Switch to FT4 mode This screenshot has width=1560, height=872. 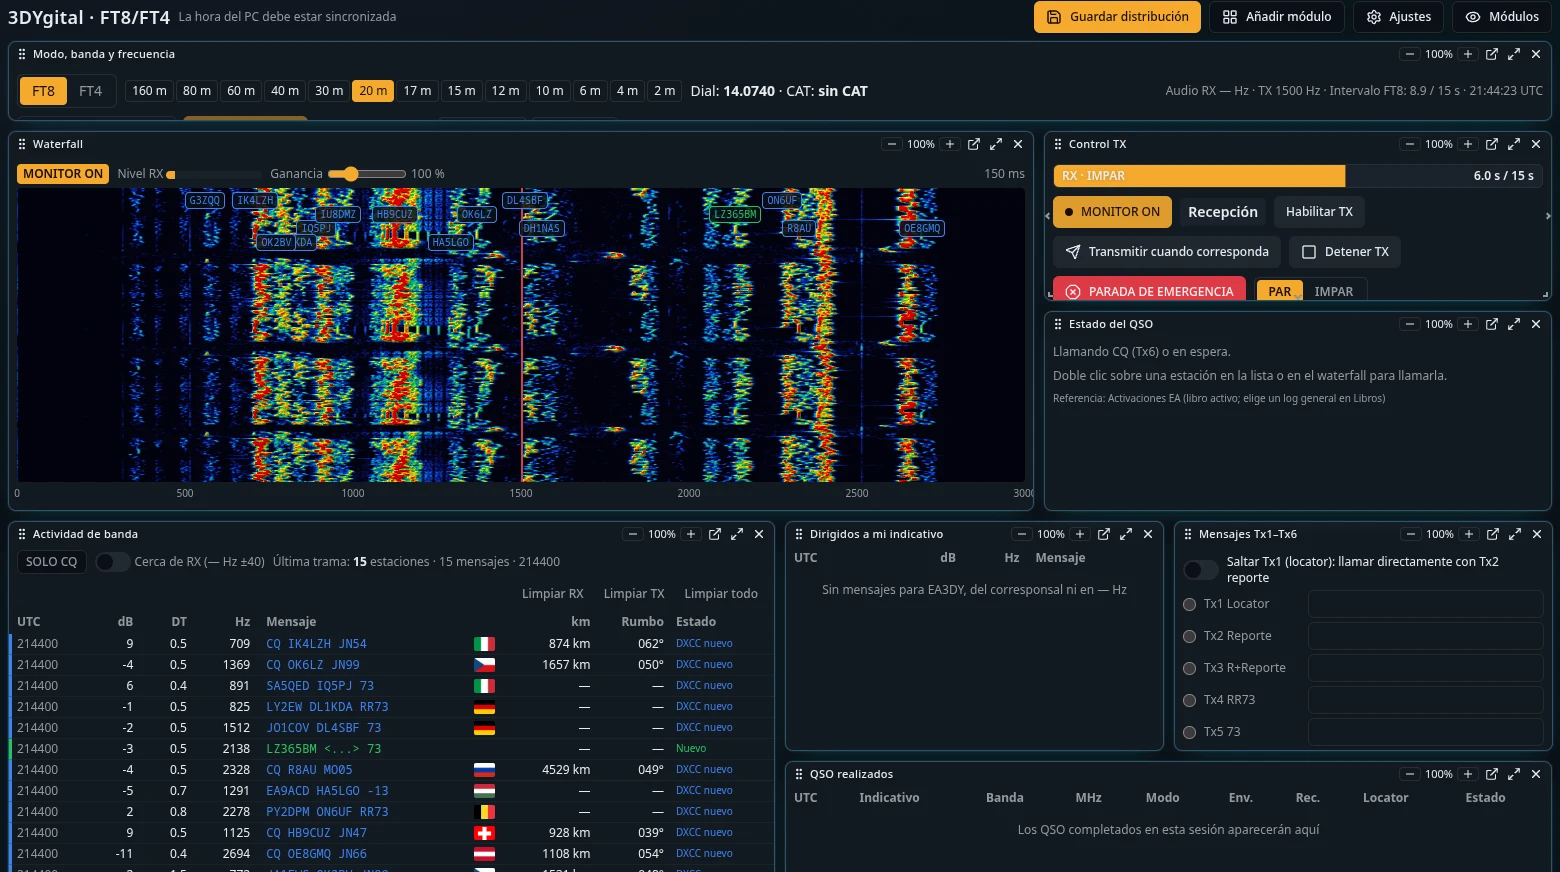pyautogui.click(x=91, y=91)
